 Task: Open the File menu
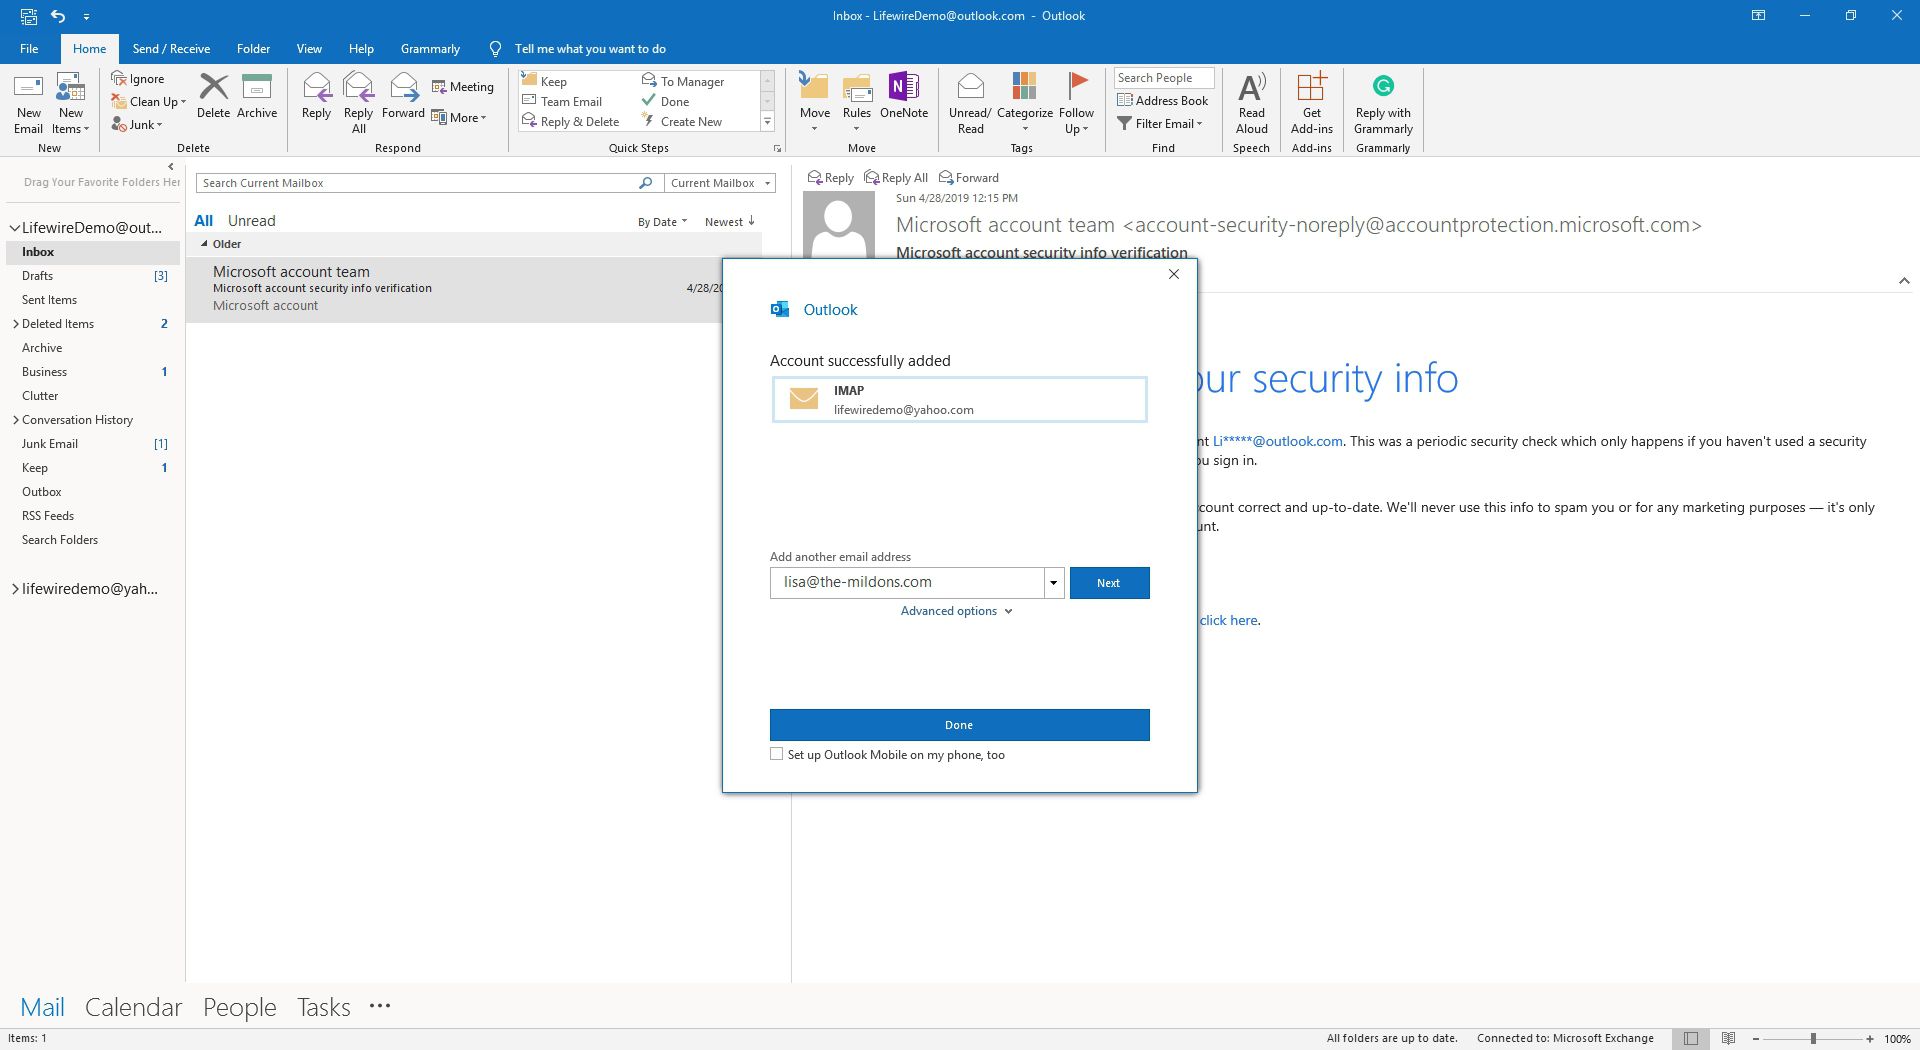[x=29, y=48]
